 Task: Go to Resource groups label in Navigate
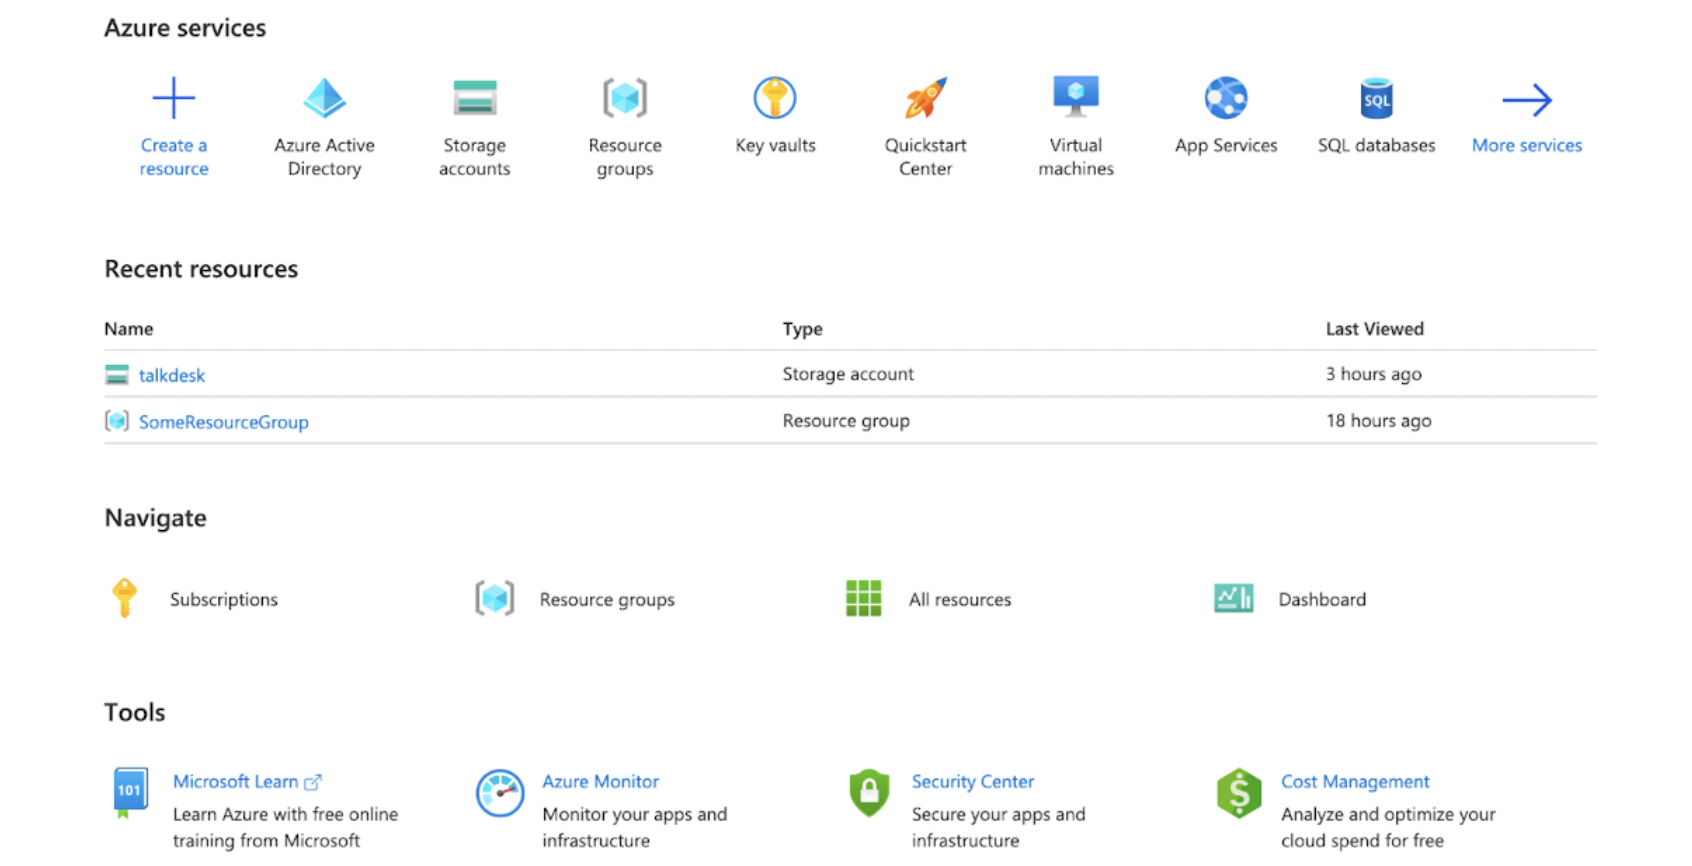tap(607, 599)
